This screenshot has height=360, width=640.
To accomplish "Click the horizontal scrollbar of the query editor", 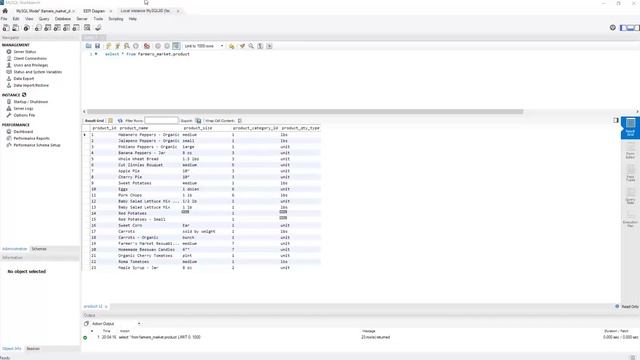I will pos(305,111).
